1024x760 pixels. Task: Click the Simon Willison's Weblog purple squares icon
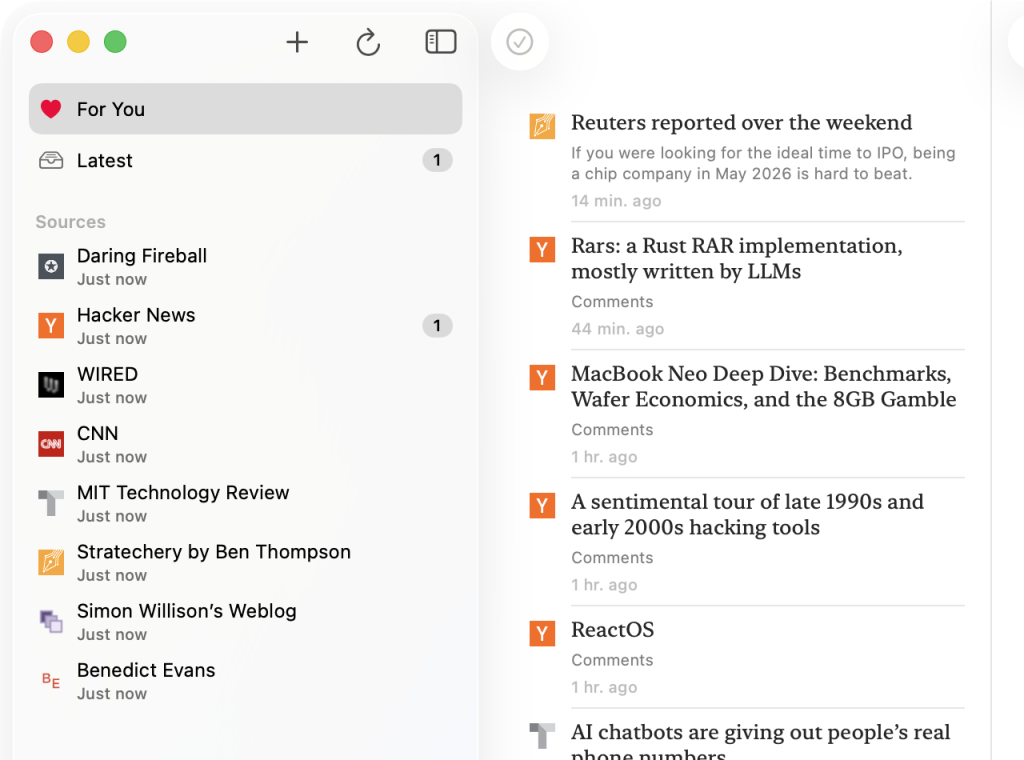(51, 622)
